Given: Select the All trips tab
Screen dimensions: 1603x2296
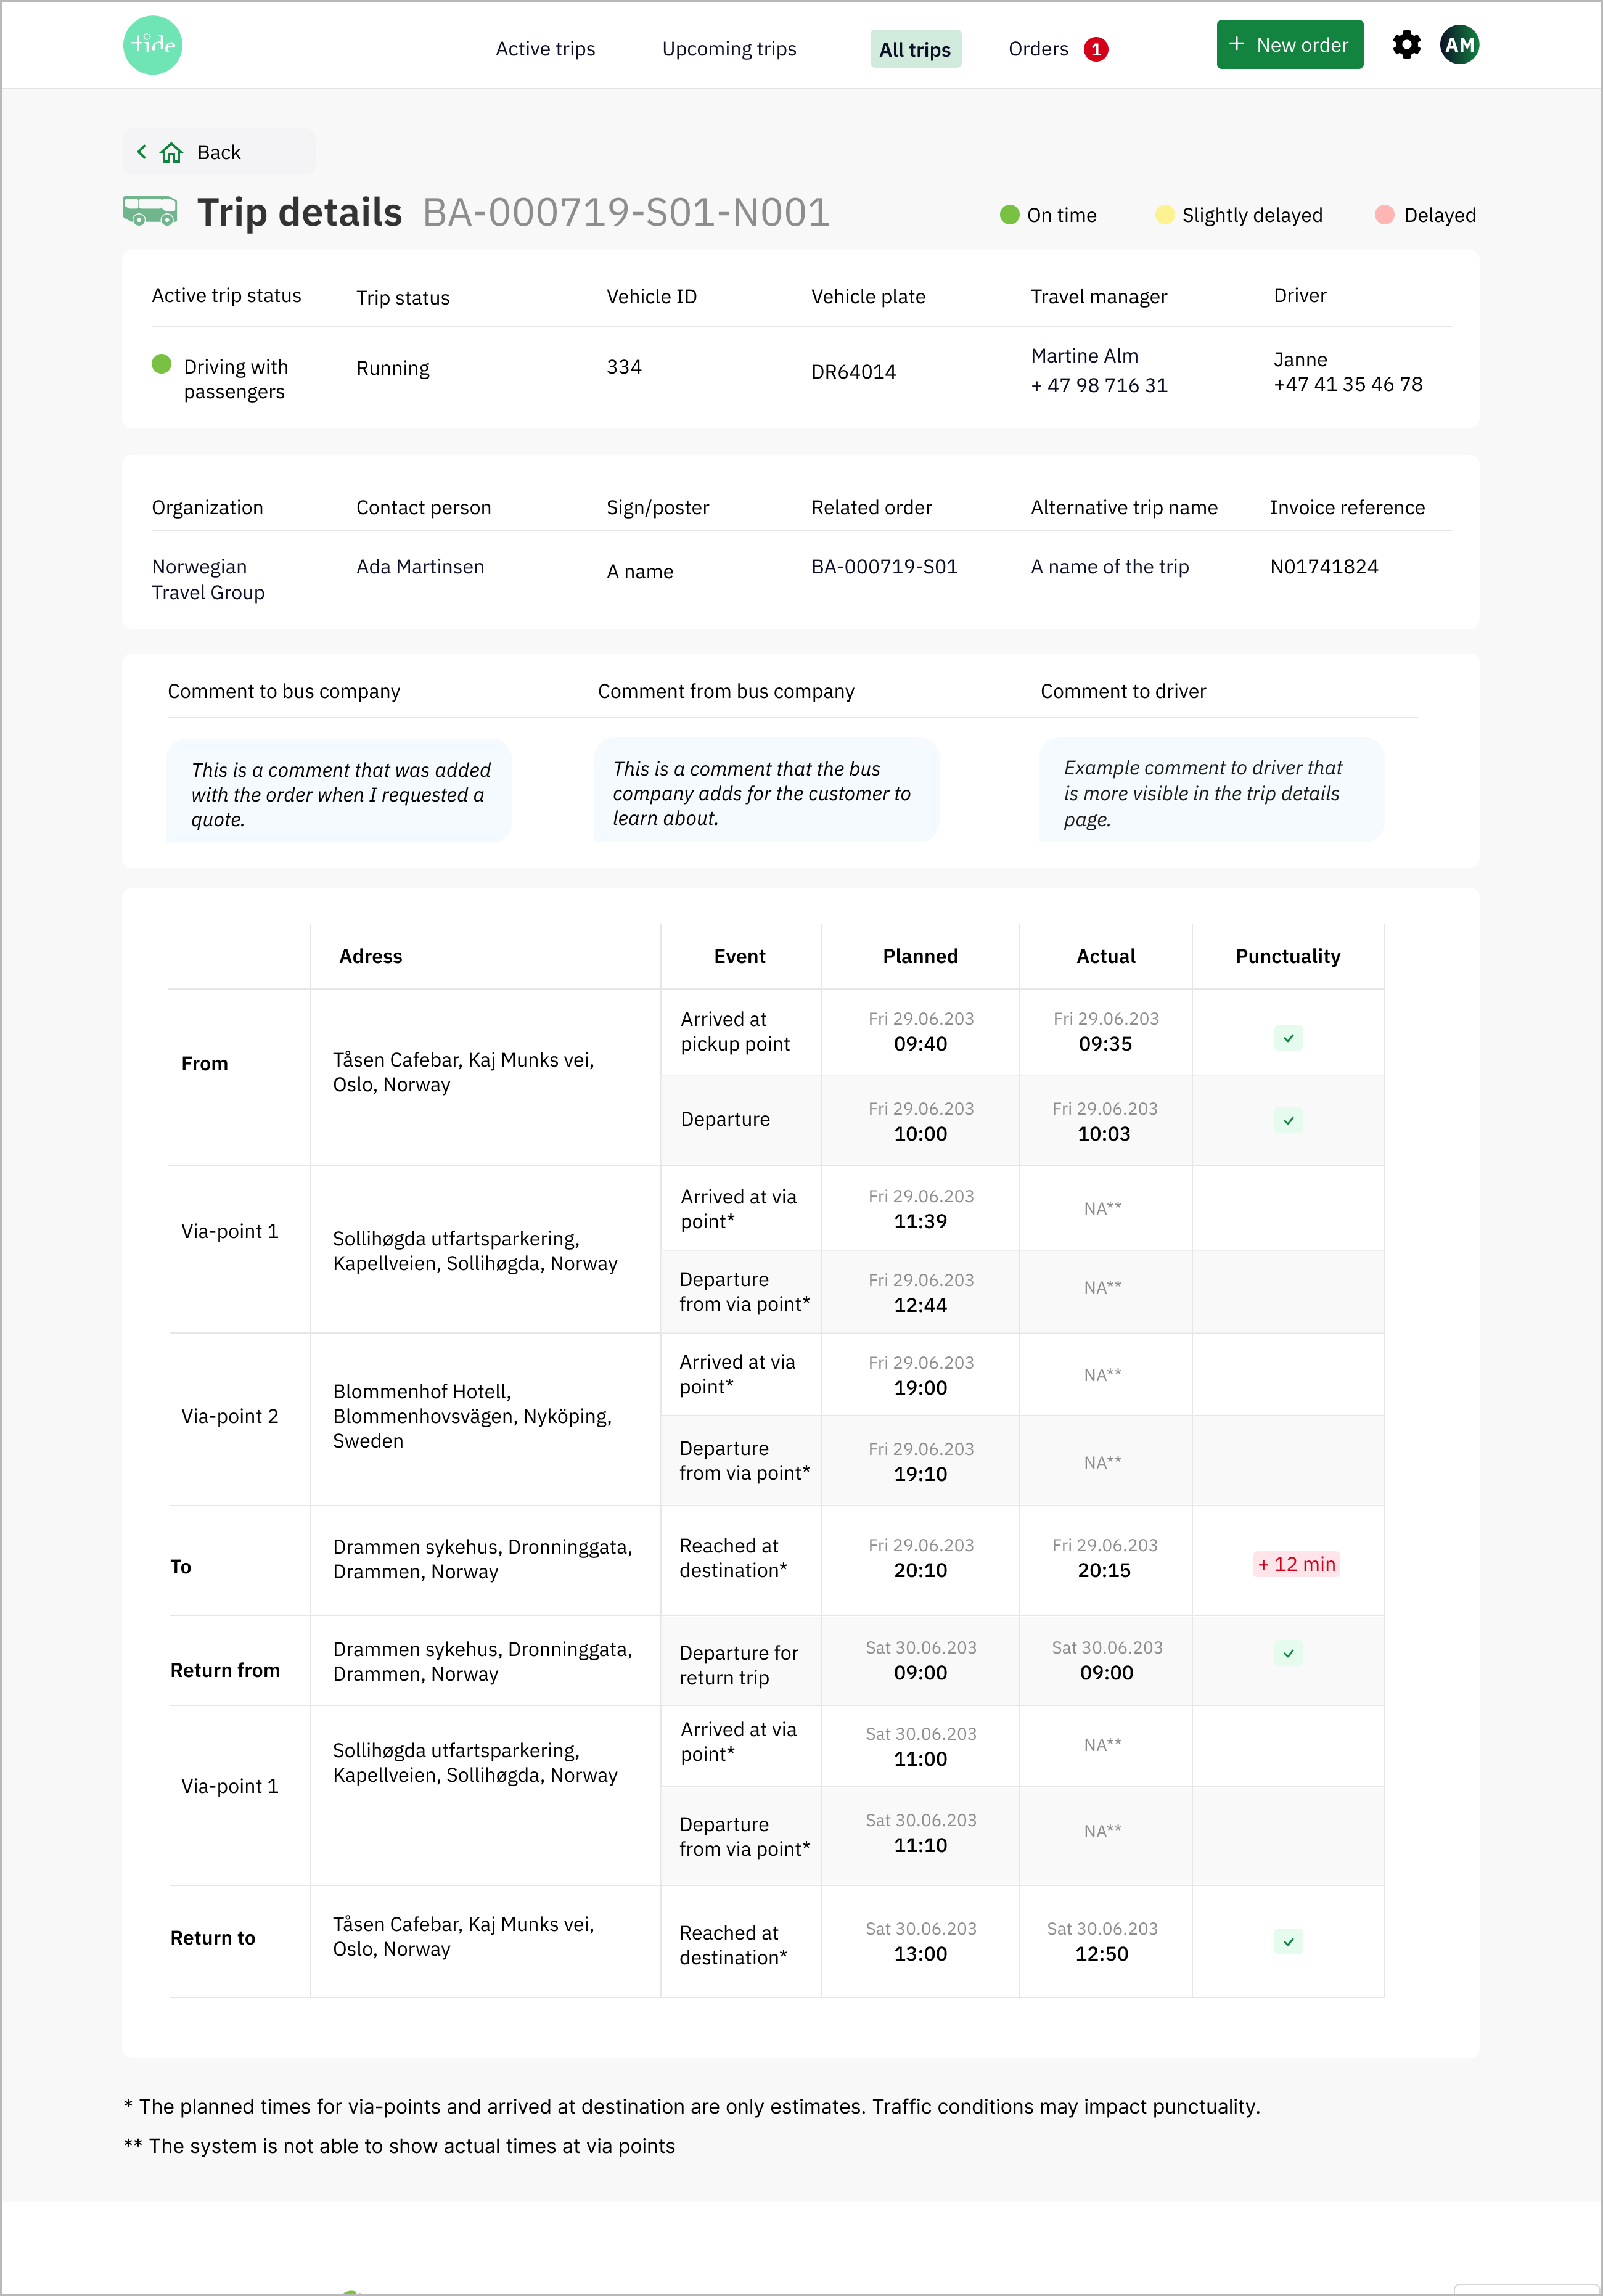Looking at the screenshot, I should (x=915, y=49).
